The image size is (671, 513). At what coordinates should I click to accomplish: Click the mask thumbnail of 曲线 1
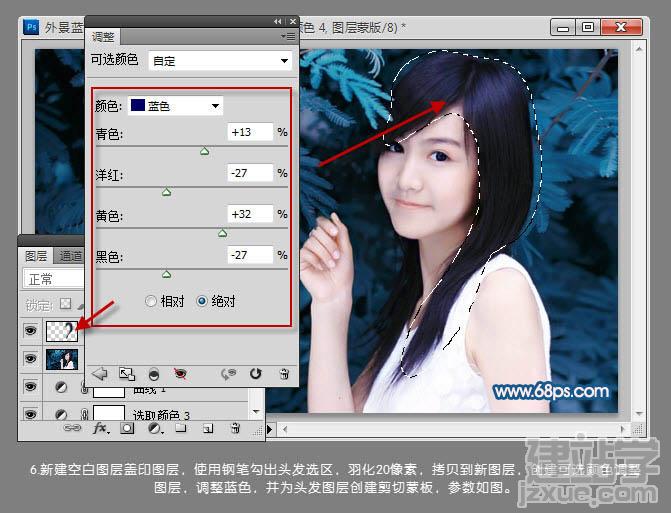[109, 391]
